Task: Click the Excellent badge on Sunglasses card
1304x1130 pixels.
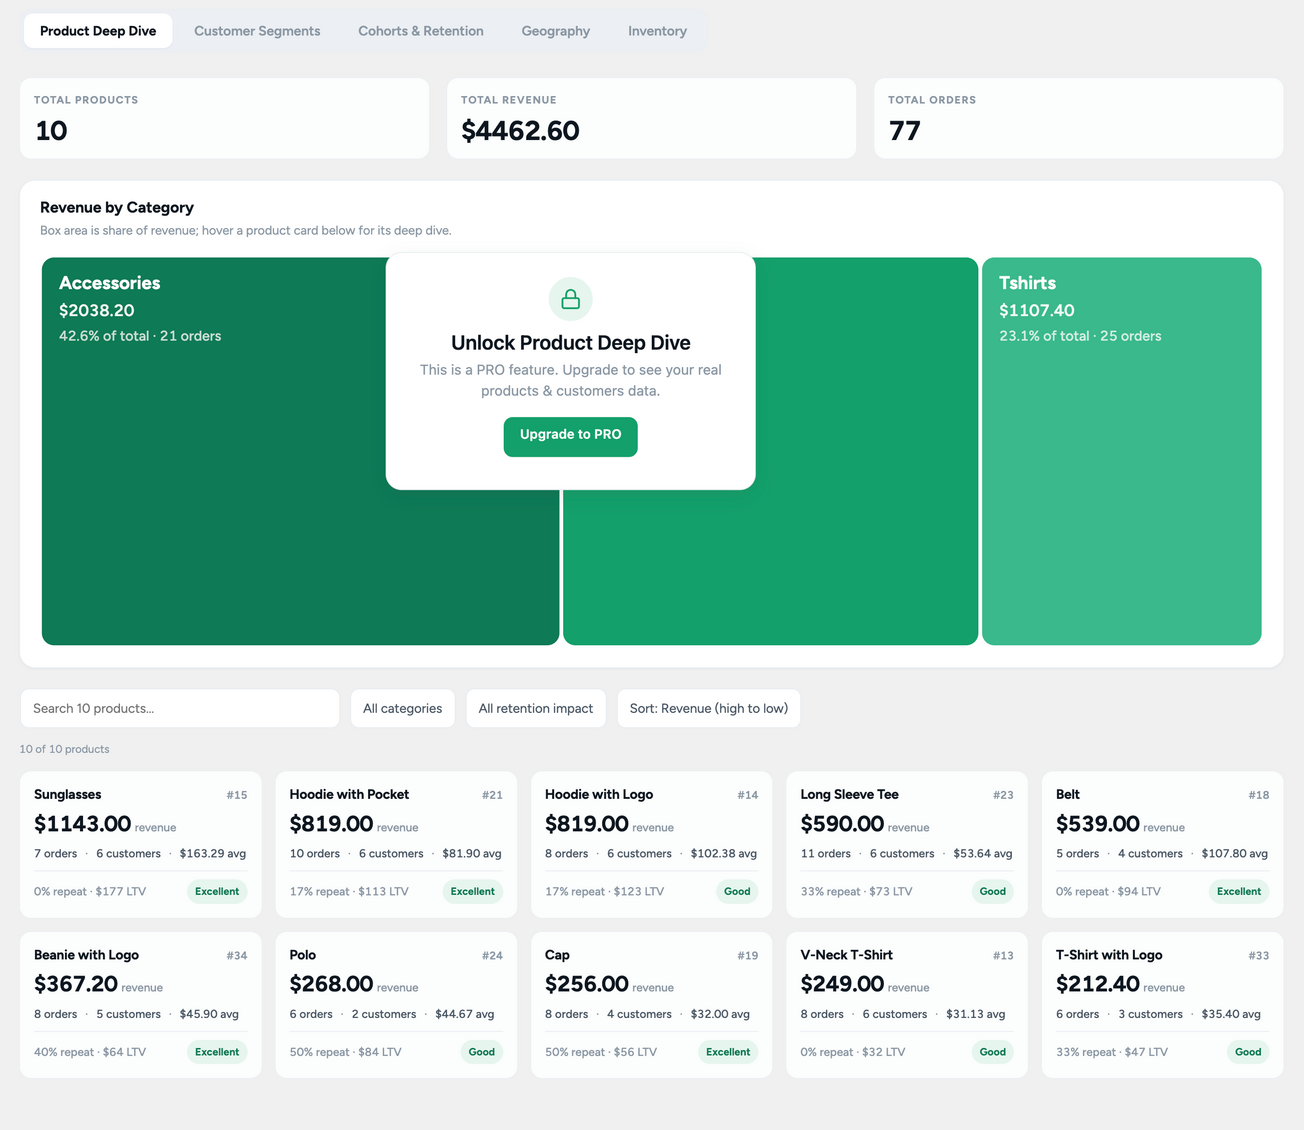Action: click(217, 891)
